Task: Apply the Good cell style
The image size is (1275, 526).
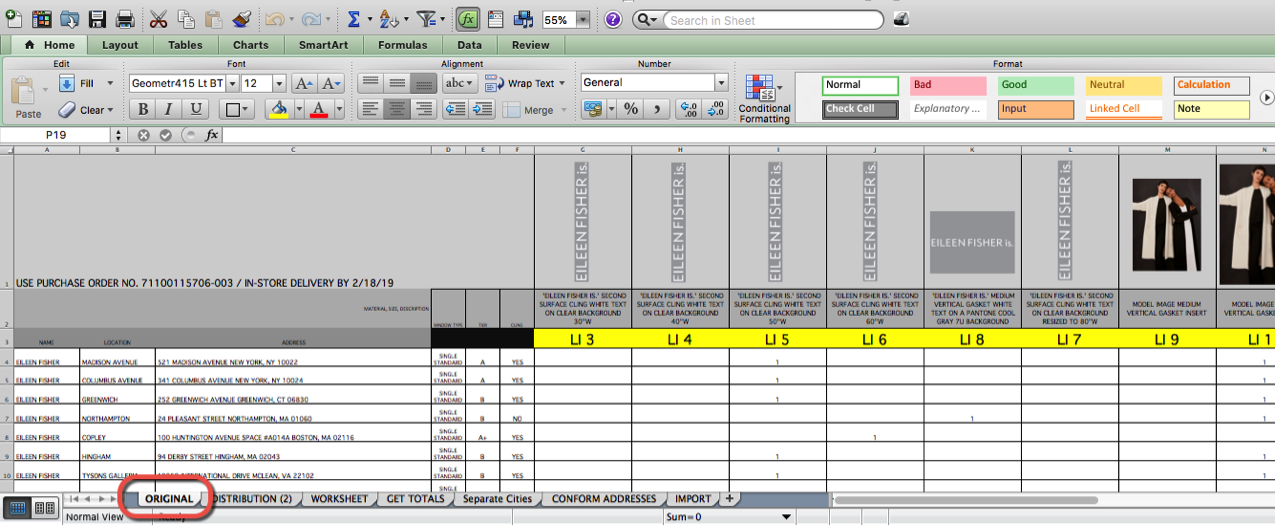Action: [1035, 85]
